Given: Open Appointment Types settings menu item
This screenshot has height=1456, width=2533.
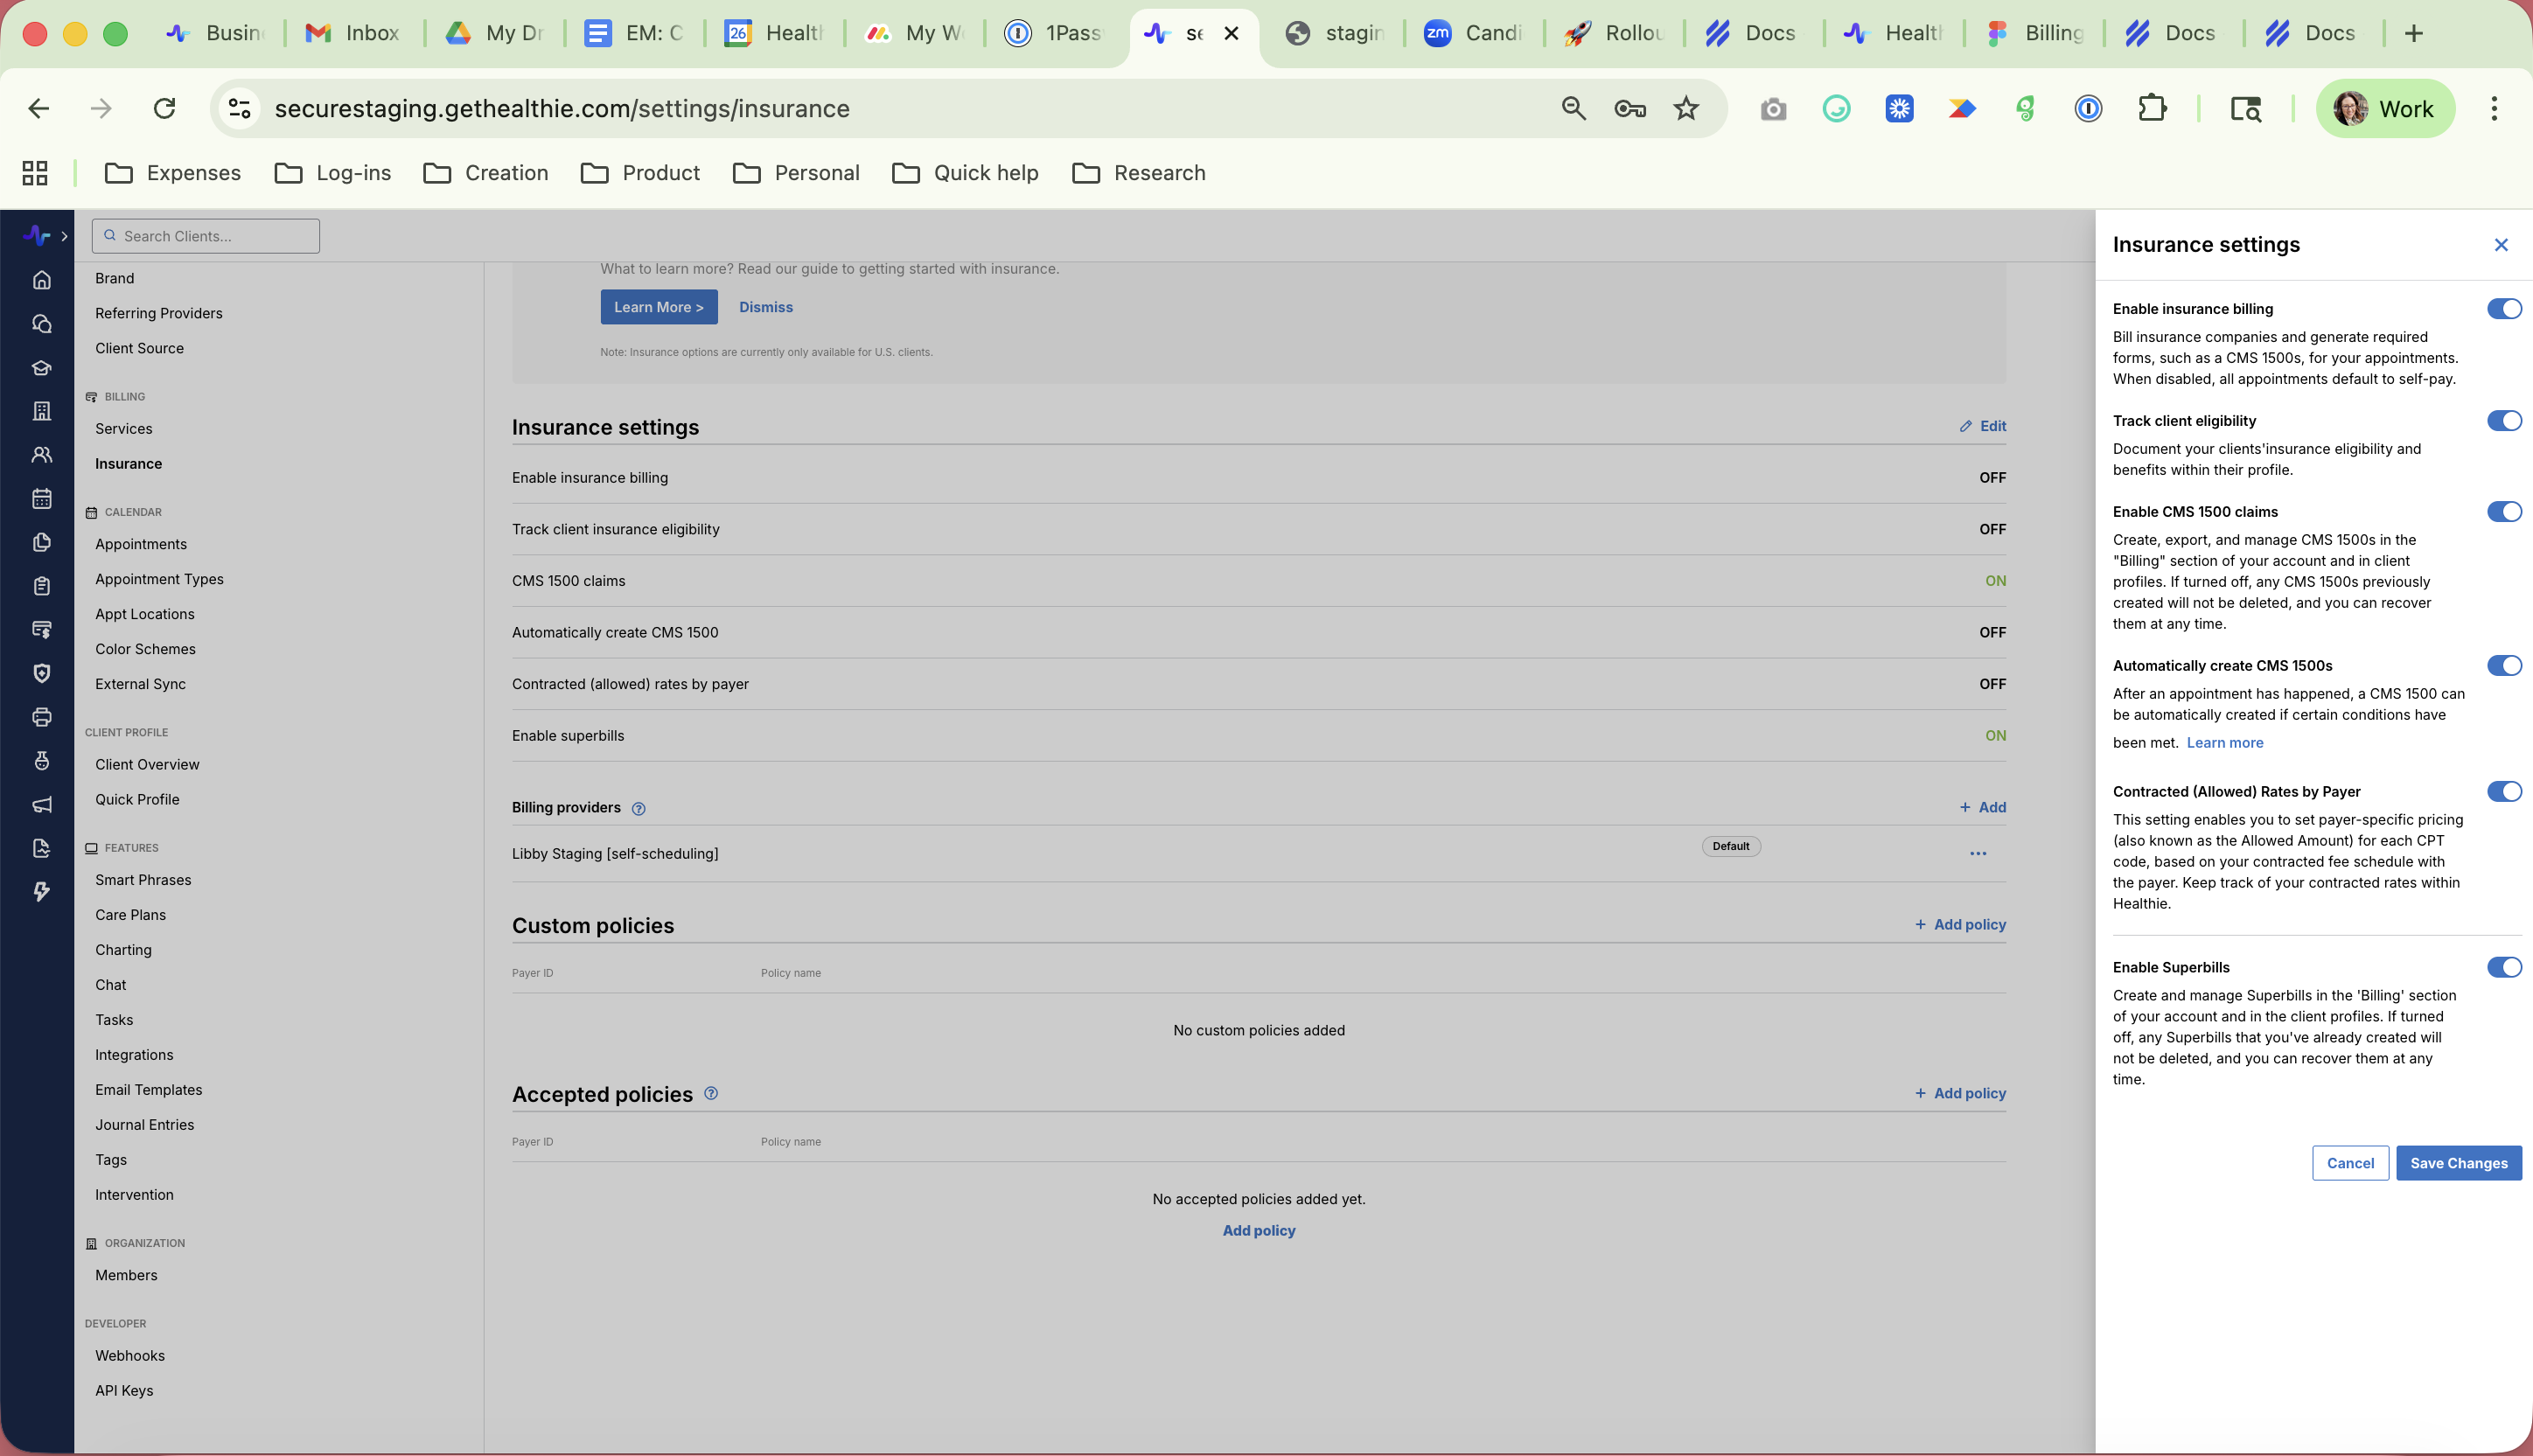Looking at the screenshot, I should coord(159,579).
